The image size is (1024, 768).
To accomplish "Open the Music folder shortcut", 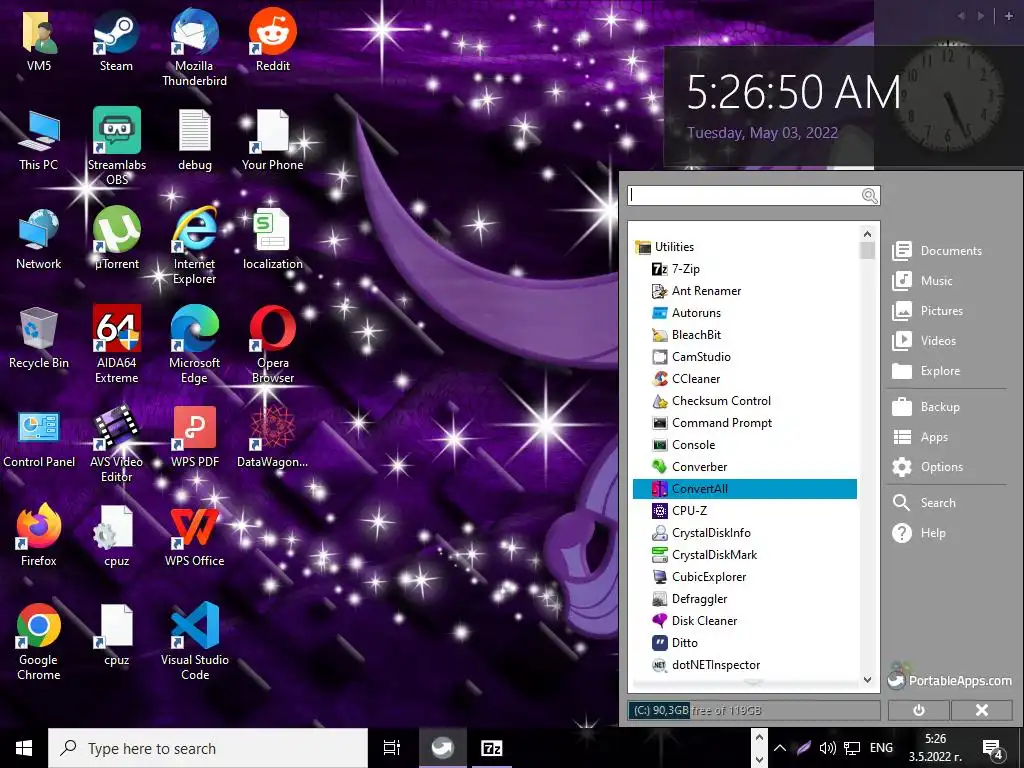I will [x=922, y=281].
